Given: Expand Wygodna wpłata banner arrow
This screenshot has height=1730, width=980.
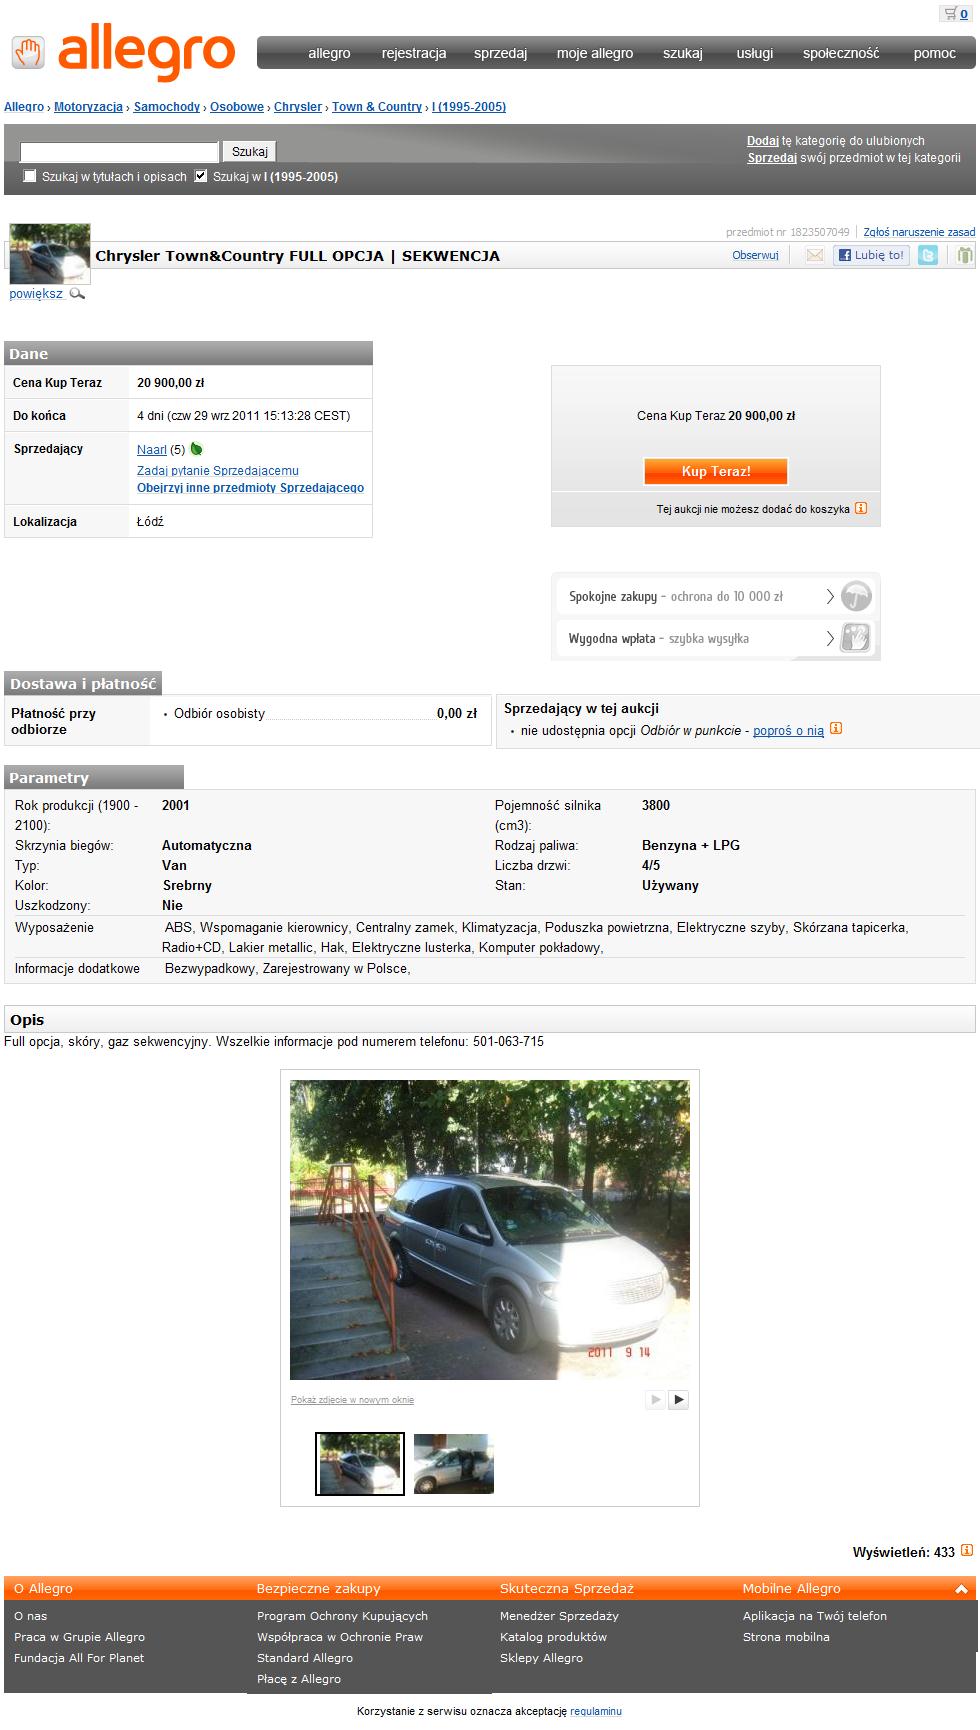Looking at the screenshot, I should click(x=830, y=638).
